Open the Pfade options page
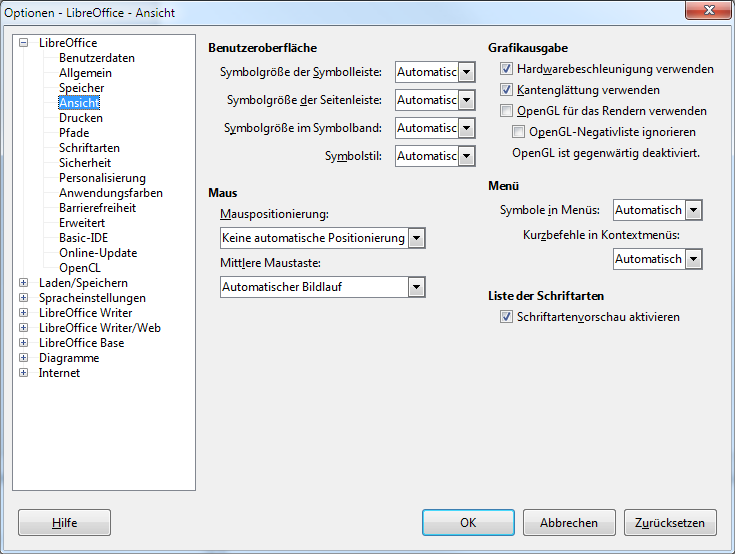 tap(74, 133)
